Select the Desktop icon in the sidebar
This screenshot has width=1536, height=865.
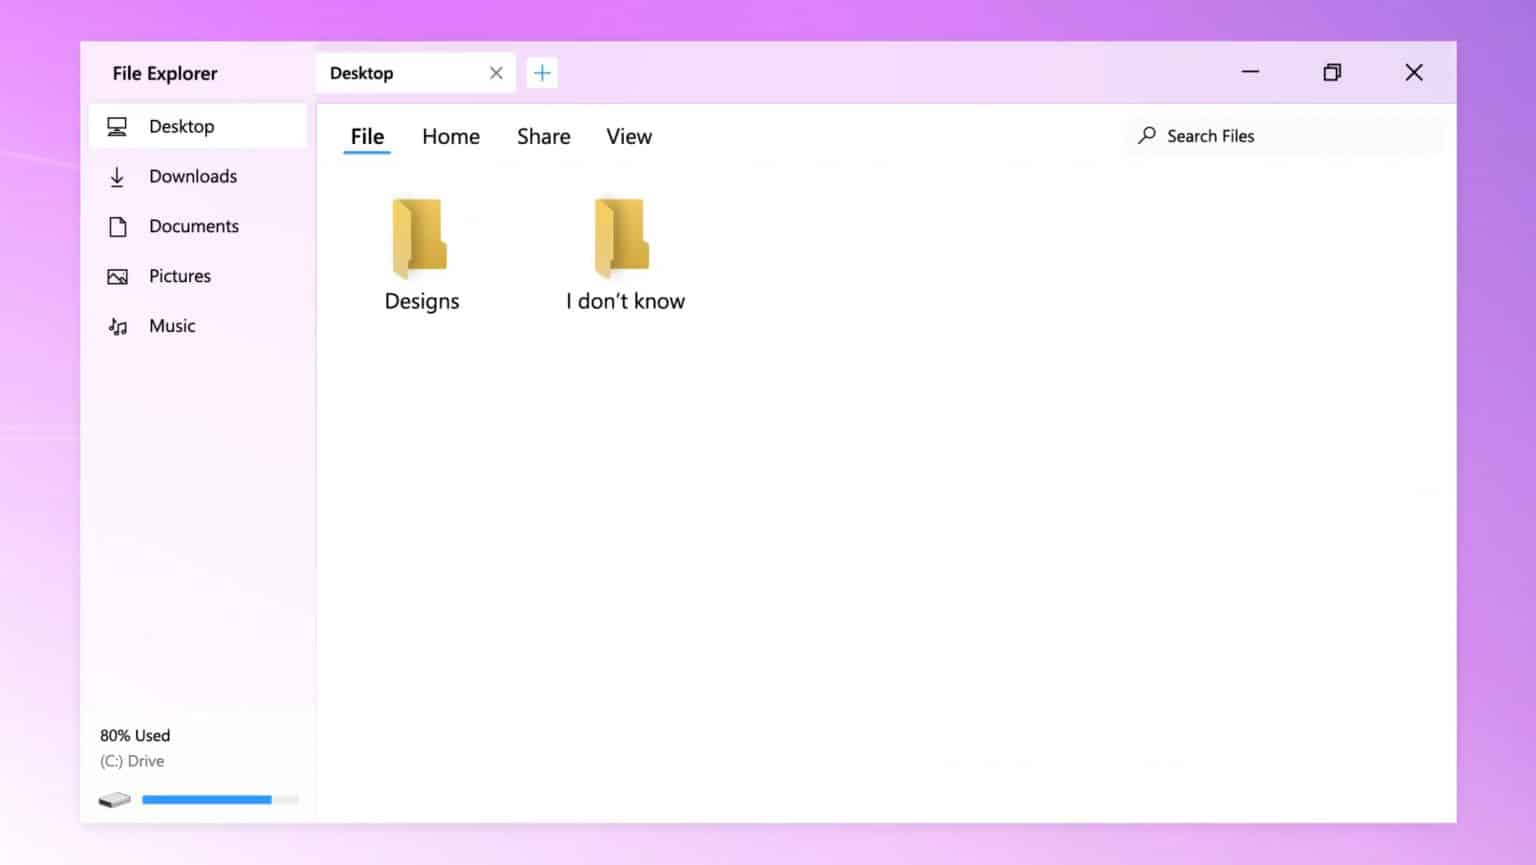point(118,126)
